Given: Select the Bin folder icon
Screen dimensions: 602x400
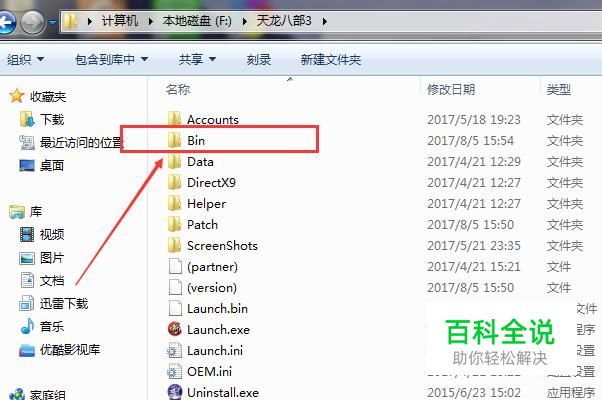Looking at the screenshot, I should click(x=175, y=140).
